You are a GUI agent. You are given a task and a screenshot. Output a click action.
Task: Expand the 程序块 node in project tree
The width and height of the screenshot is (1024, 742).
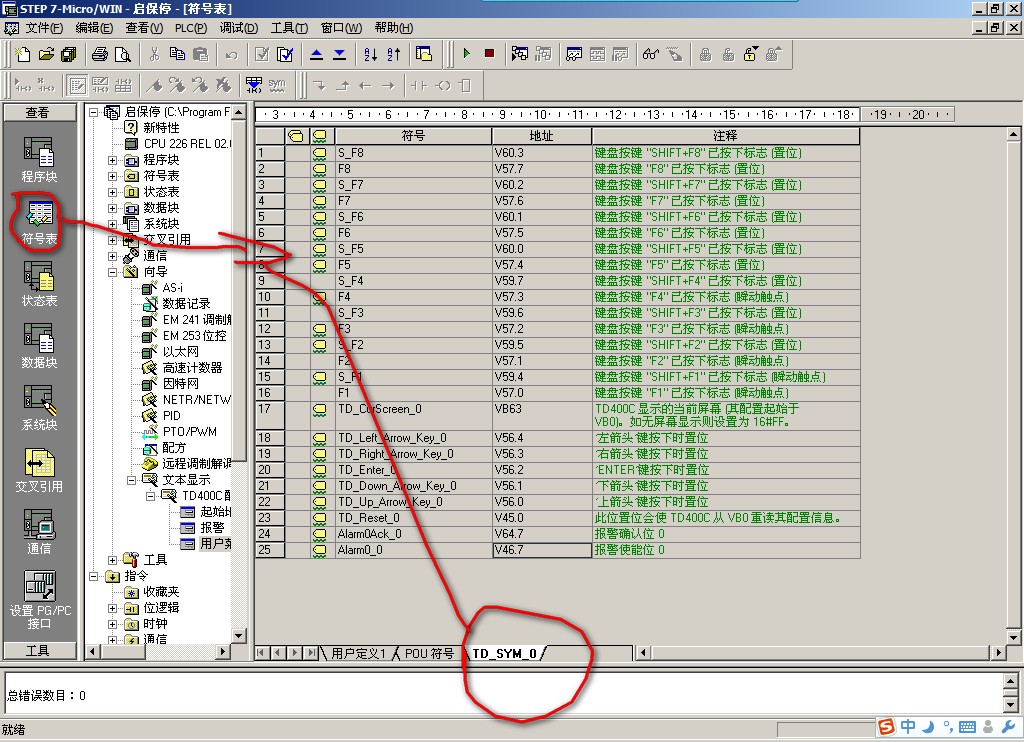pos(113,160)
